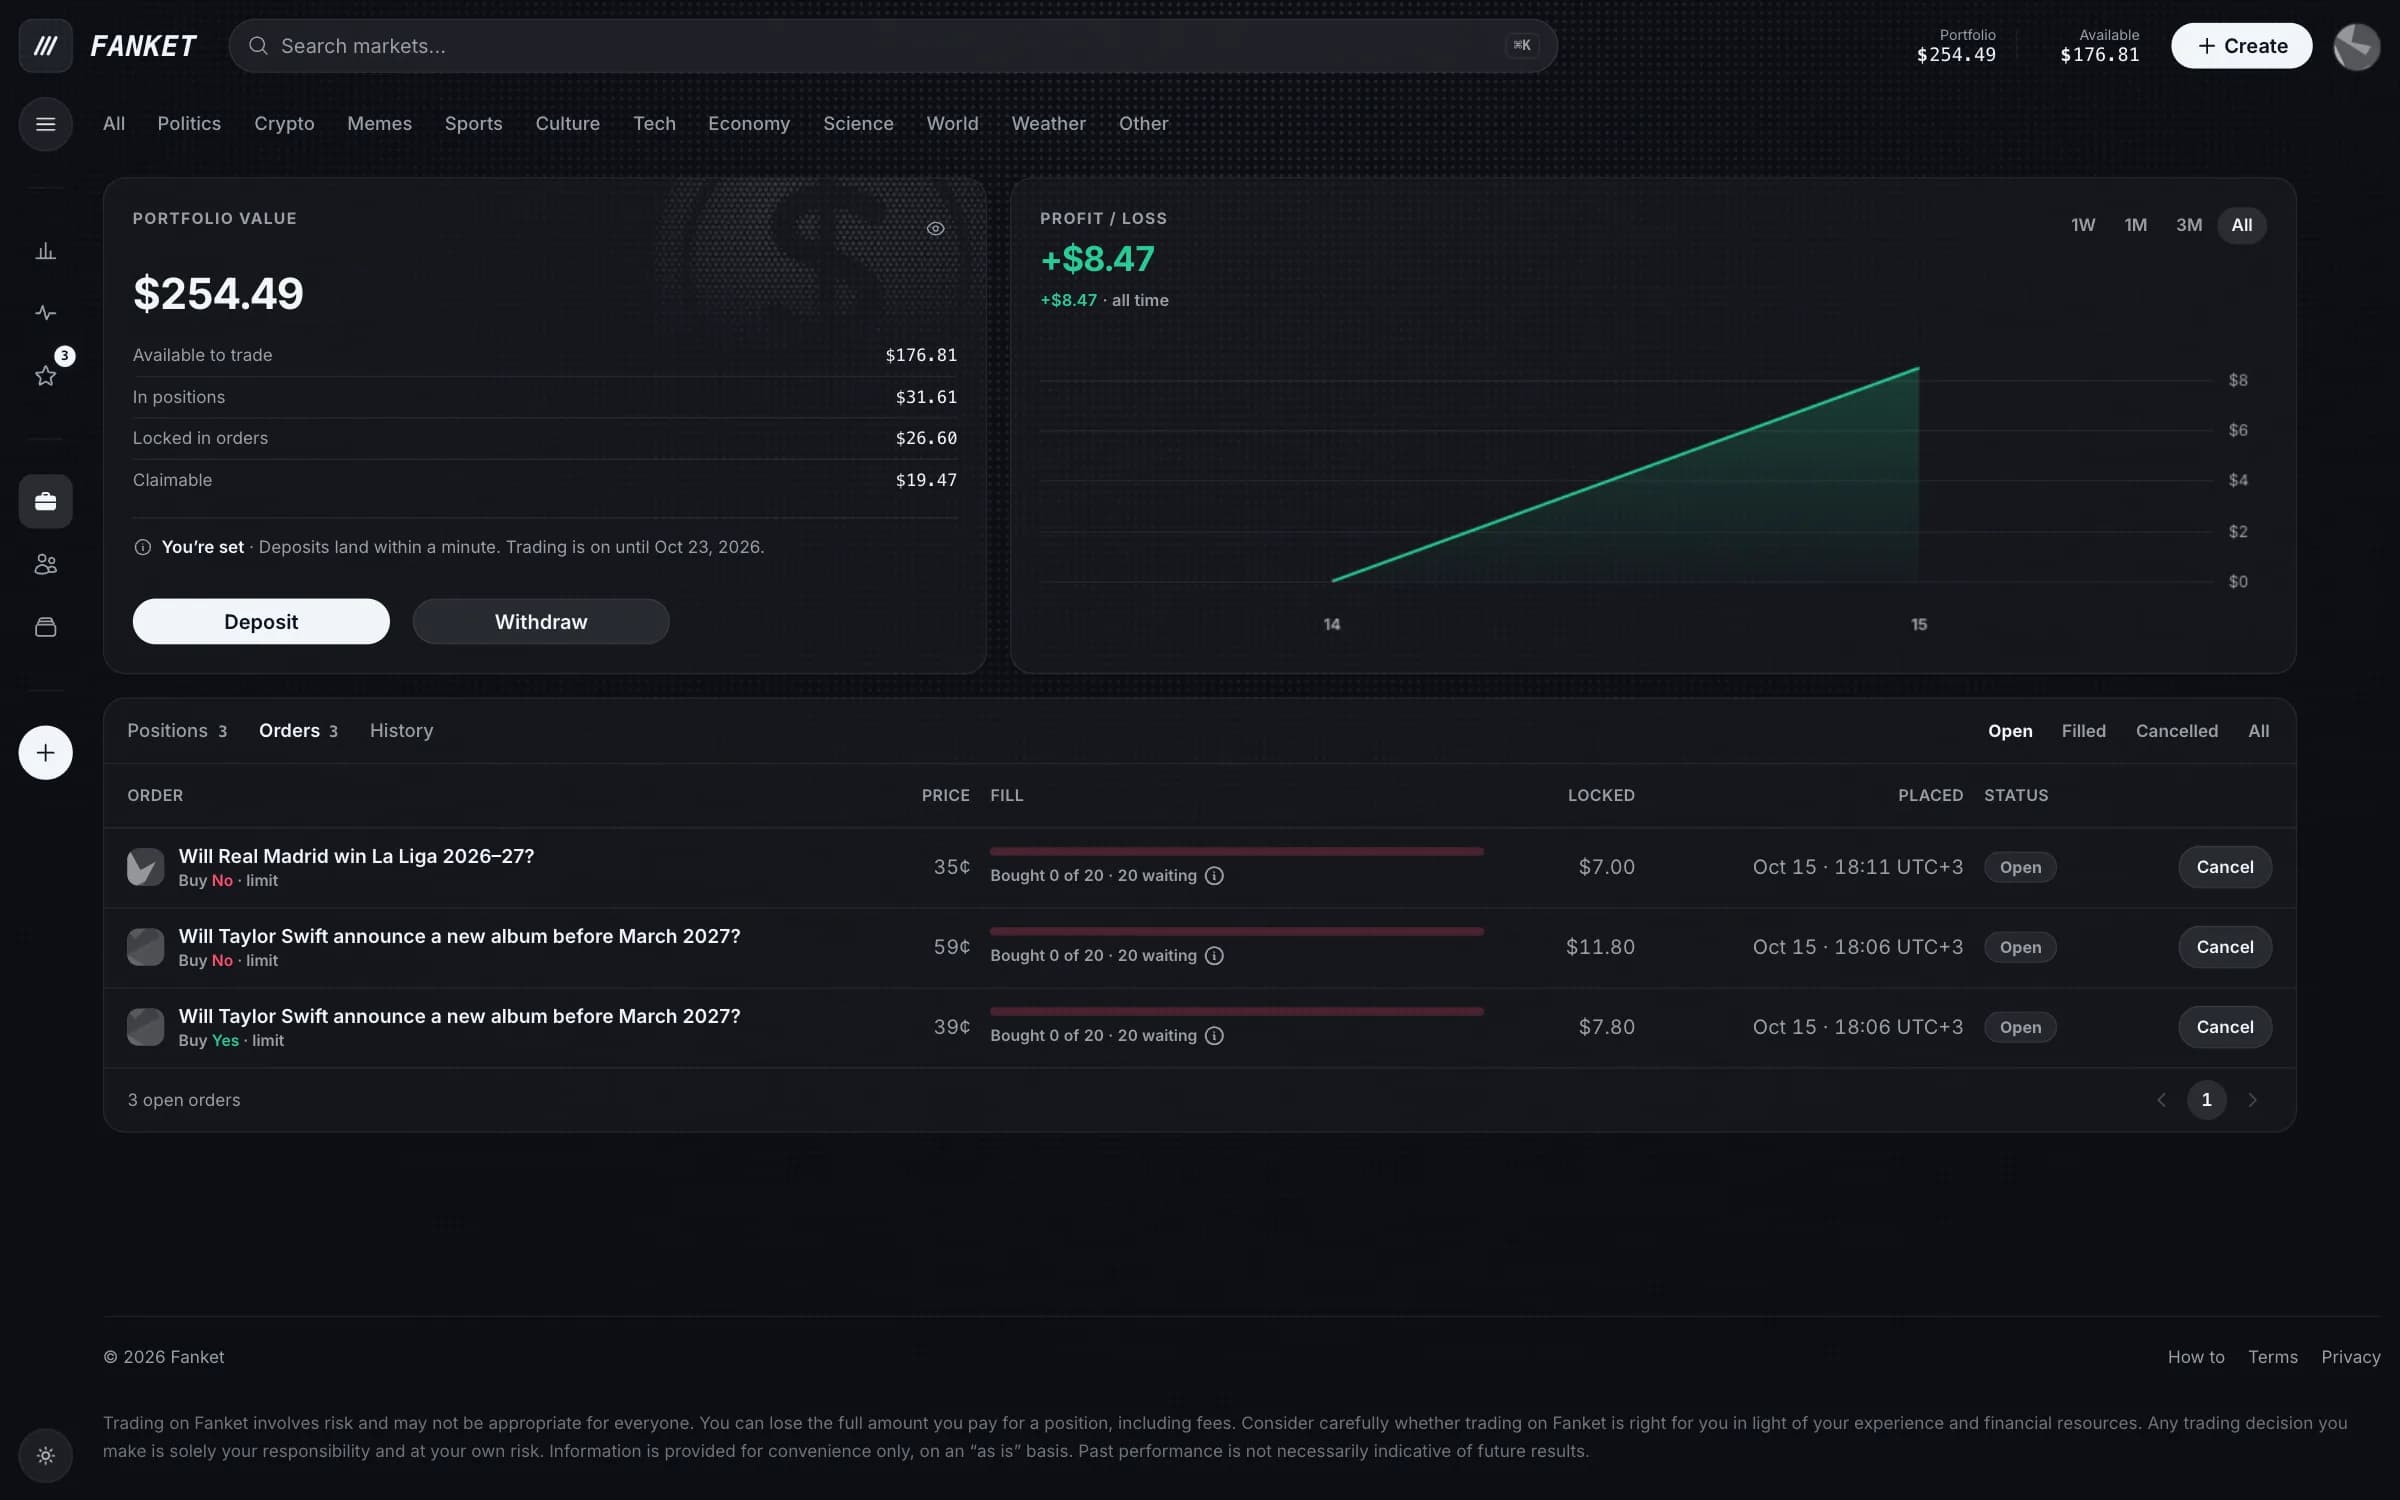Open the activity pulse icon
The image size is (2400, 1500).
(x=45, y=313)
